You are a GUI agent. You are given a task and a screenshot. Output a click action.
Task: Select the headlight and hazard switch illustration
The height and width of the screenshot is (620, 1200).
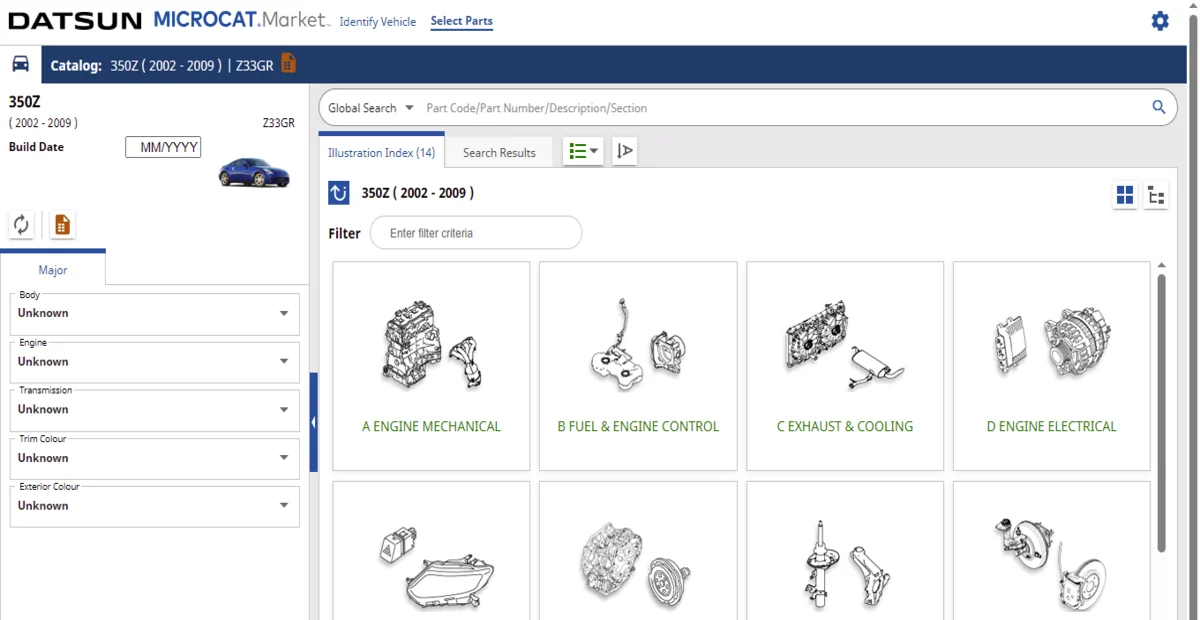point(431,551)
